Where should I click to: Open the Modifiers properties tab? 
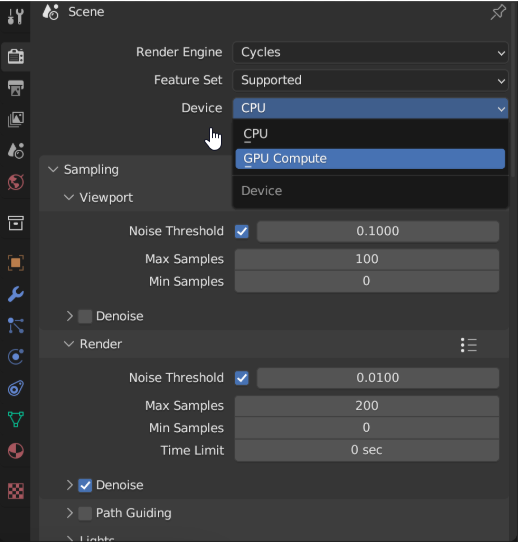[16, 294]
